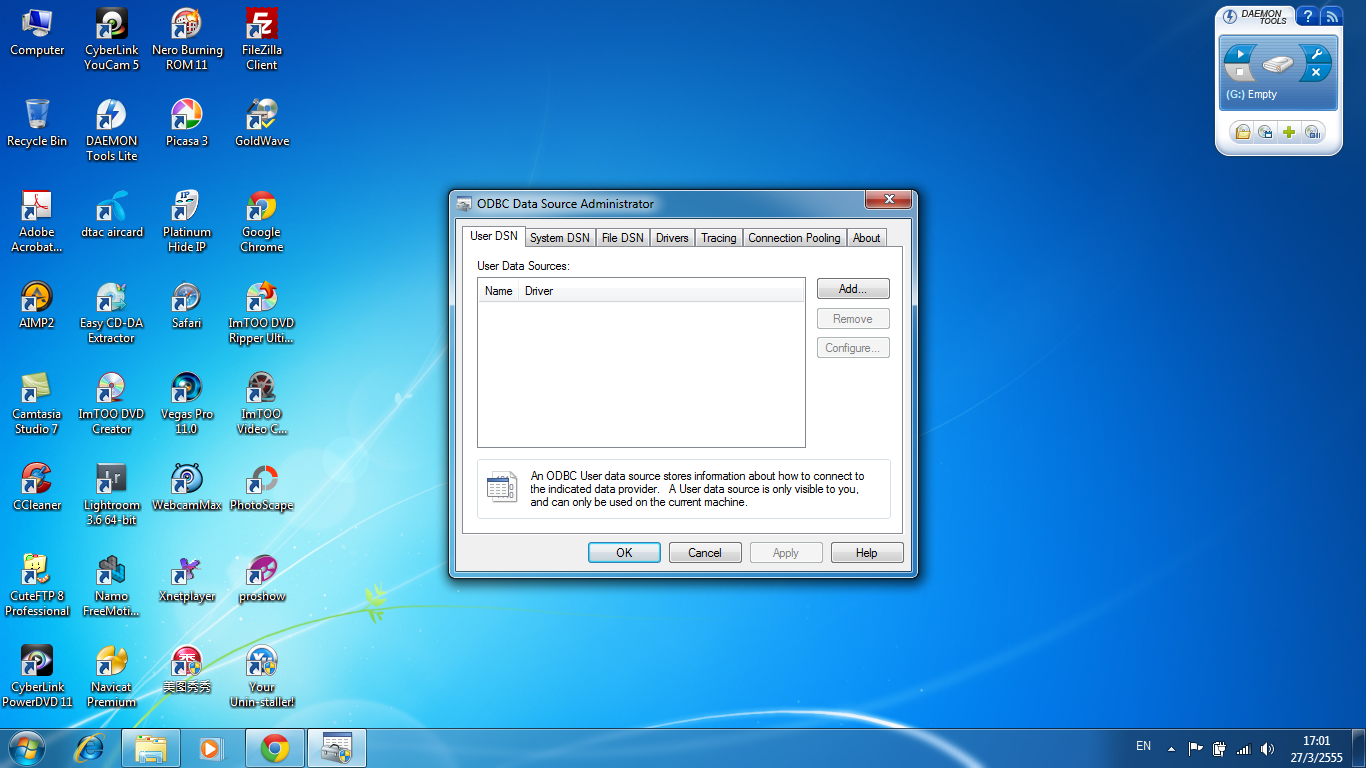This screenshot has height=768, width=1366.
Task: Open the About tab
Action: pos(866,238)
